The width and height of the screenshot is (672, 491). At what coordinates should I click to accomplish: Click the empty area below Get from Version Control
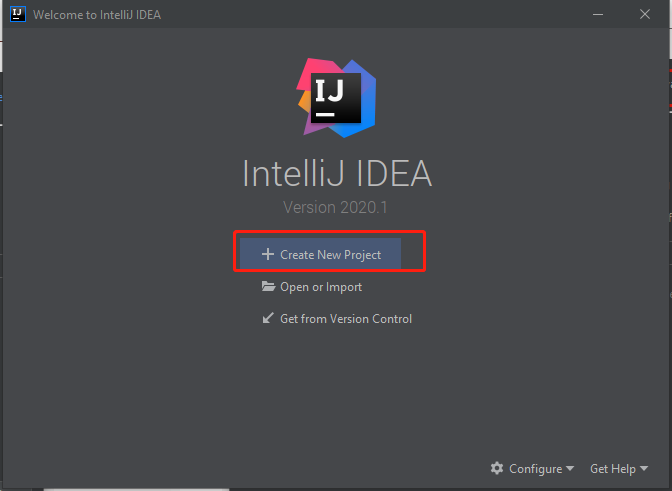pos(336,390)
